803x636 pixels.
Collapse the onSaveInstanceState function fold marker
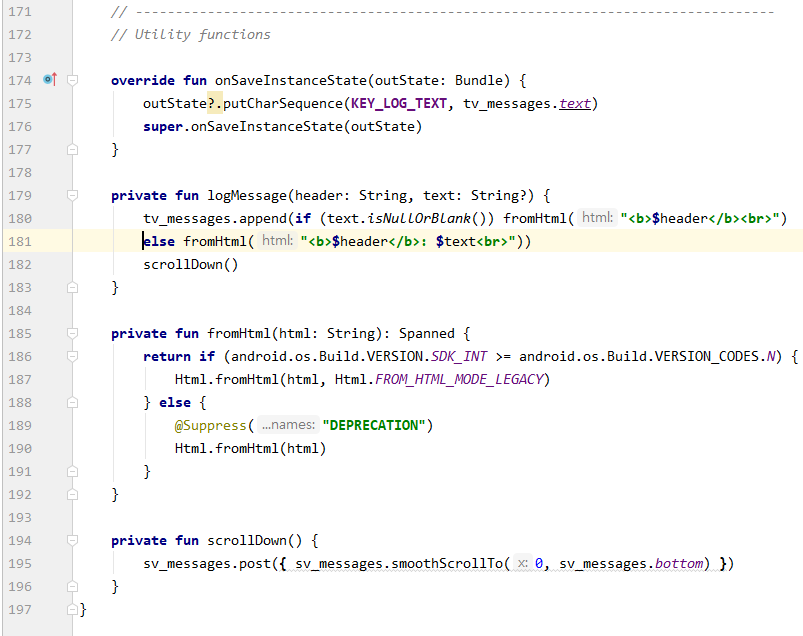pyautogui.click(x=72, y=80)
